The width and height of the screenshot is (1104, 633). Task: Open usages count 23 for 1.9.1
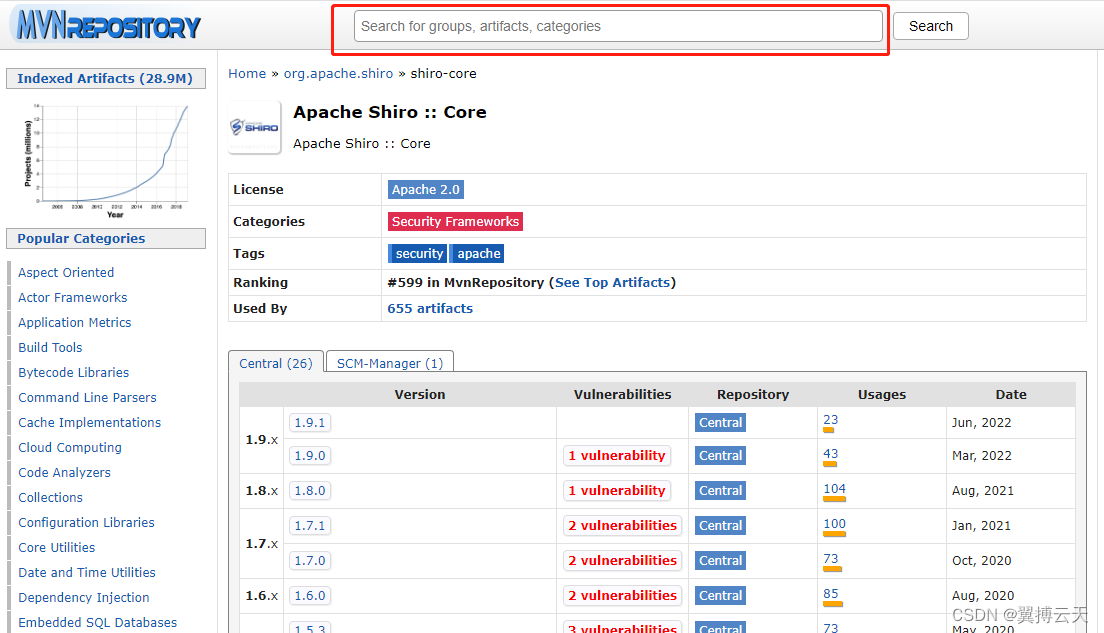click(831, 420)
